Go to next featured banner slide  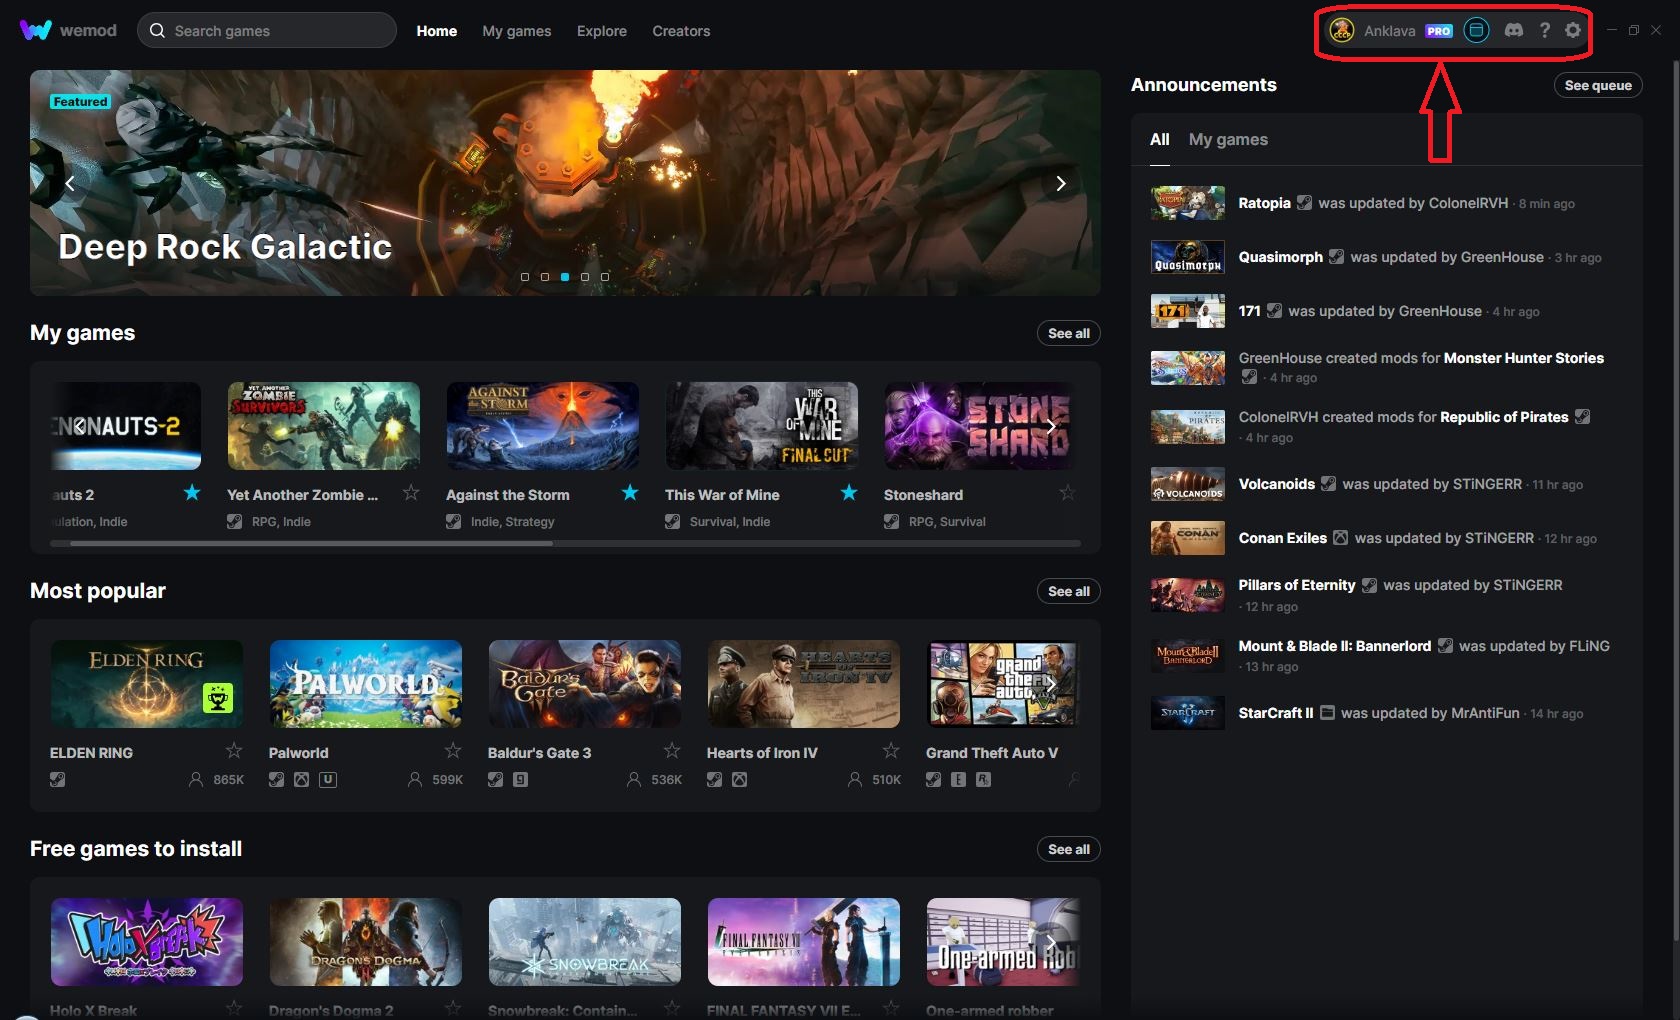click(1061, 183)
